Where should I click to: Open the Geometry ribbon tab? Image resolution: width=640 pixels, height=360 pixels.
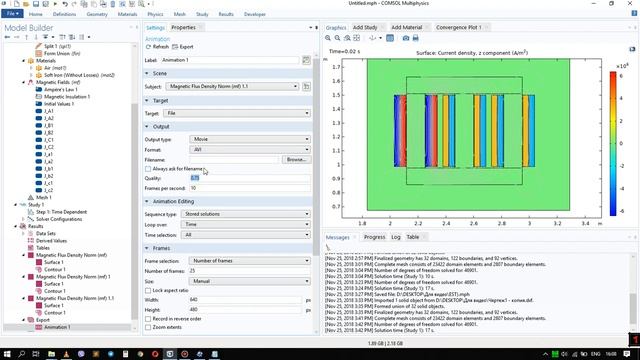(x=97, y=14)
